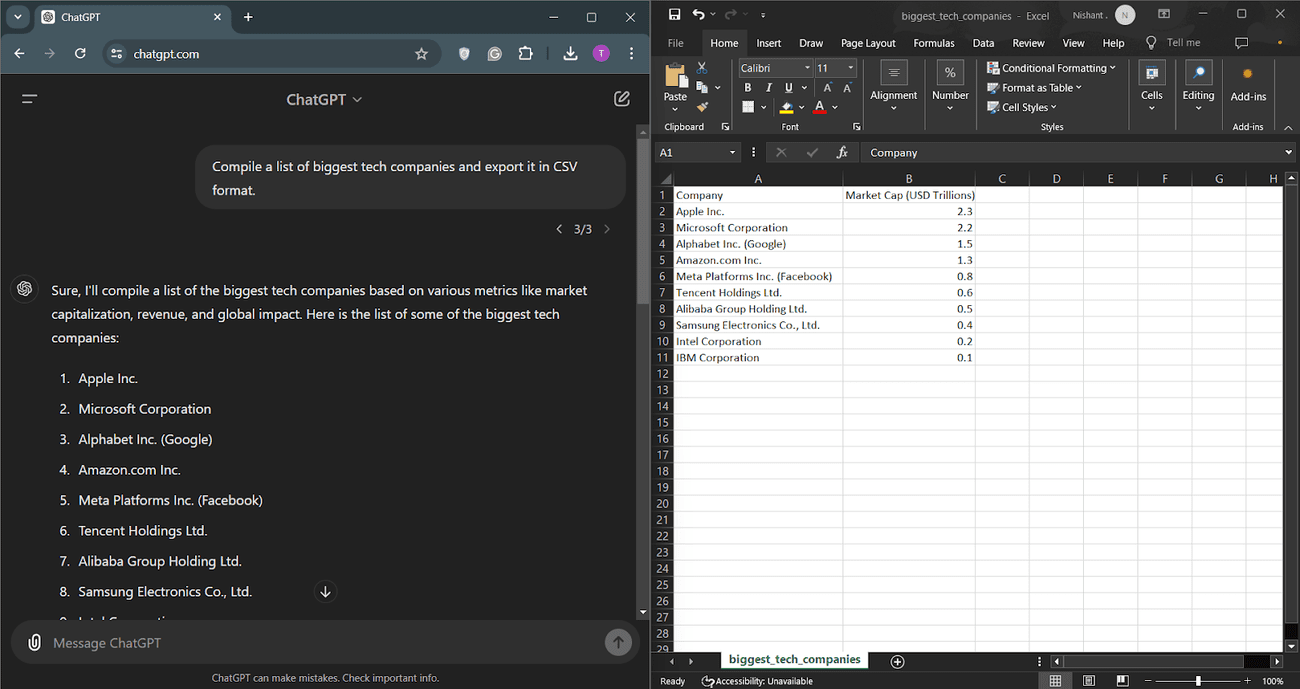The height and width of the screenshot is (689, 1300).
Task: Jump to bottom of ChatGPT conversation
Action: coord(325,592)
